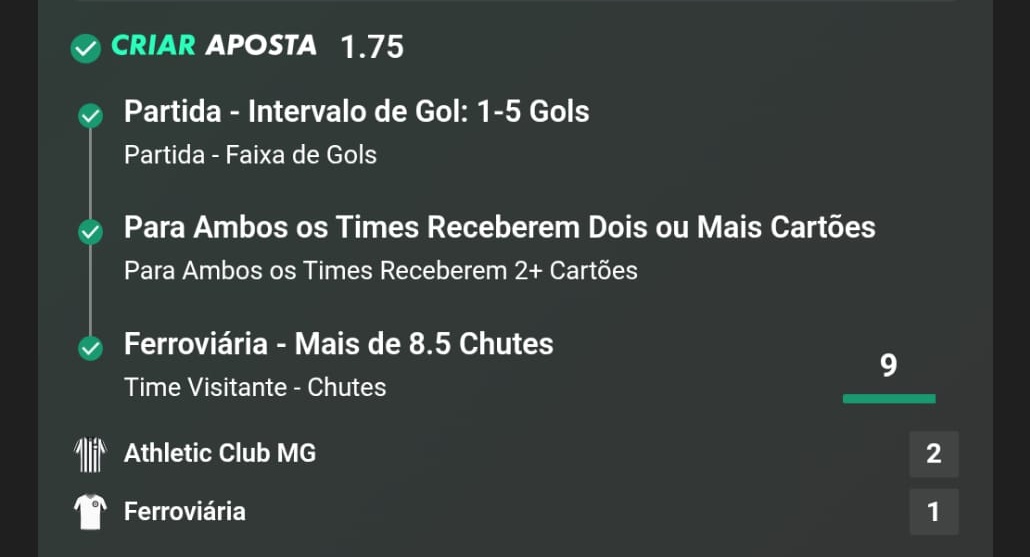
Task: Click the check icon beside Receberem Dois ou Mais Cartões
Action: [x=91, y=232]
